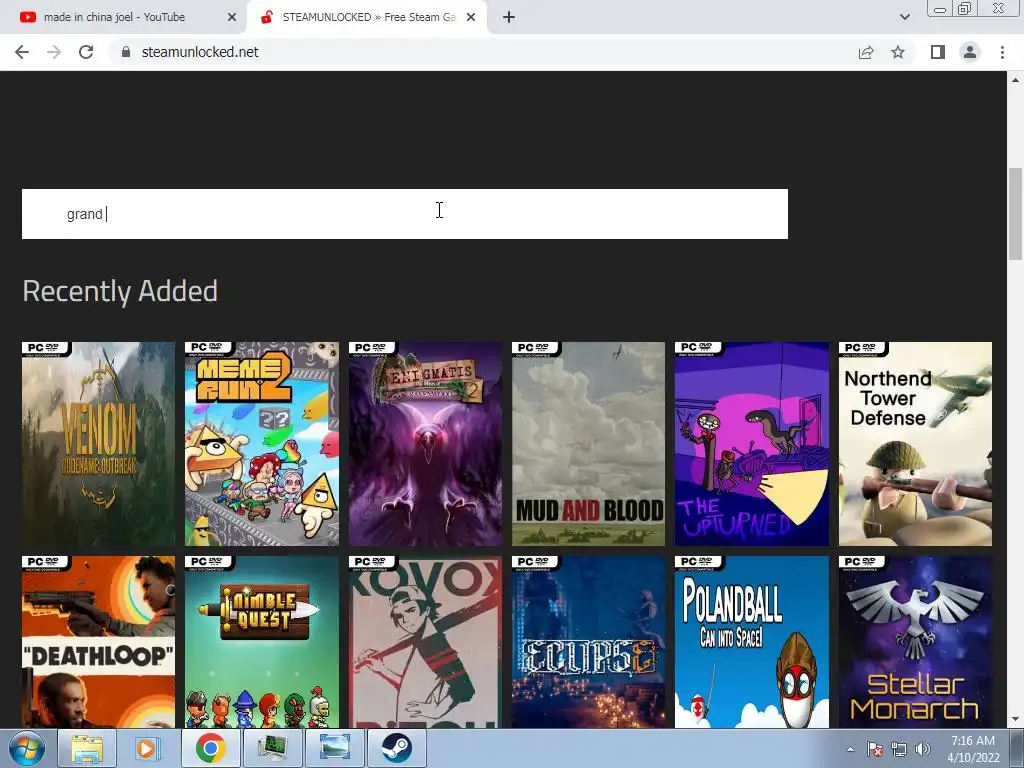Image resolution: width=1024 pixels, height=768 pixels.
Task: Open the Venom Codename Outbreak game
Action: click(99, 444)
